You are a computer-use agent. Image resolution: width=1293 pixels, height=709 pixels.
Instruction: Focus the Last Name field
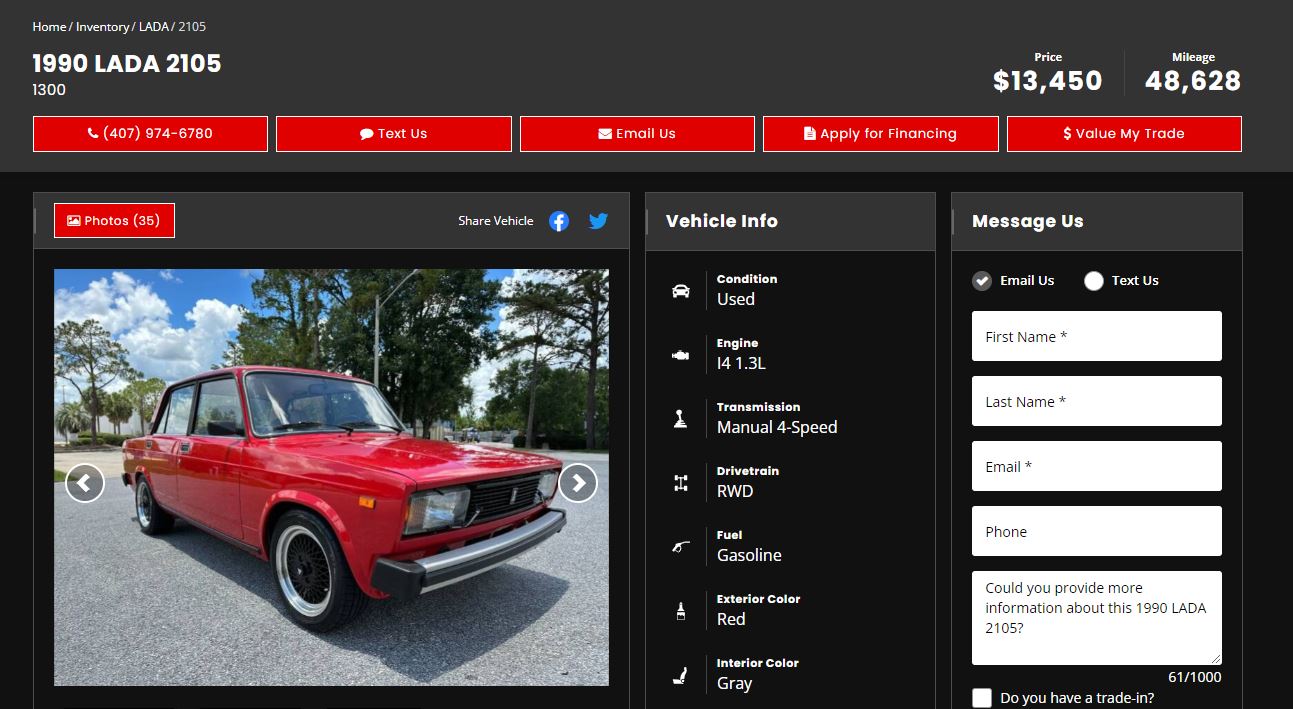coord(1097,401)
